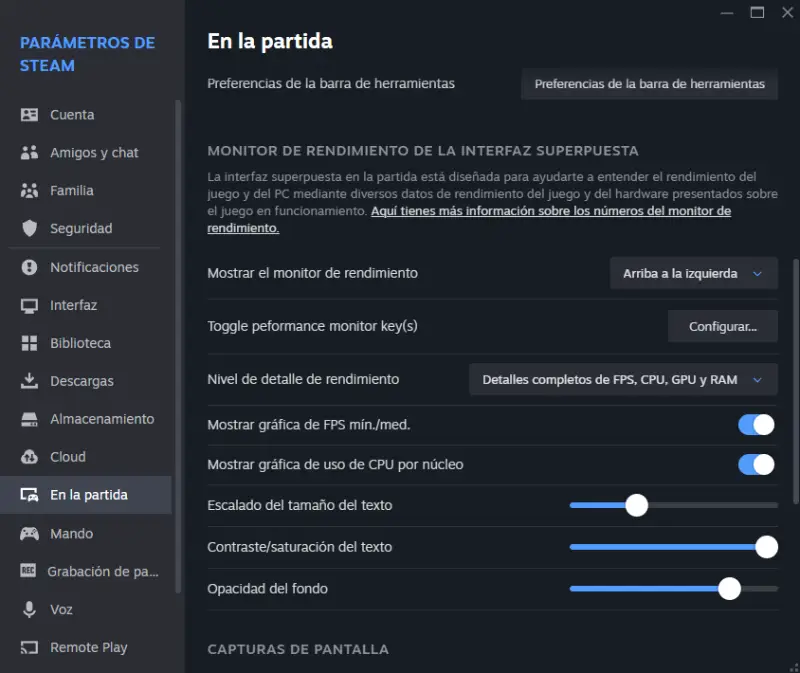The image size is (800, 673).
Task: Click the Voz microphone icon
Action: [x=29, y=609]
